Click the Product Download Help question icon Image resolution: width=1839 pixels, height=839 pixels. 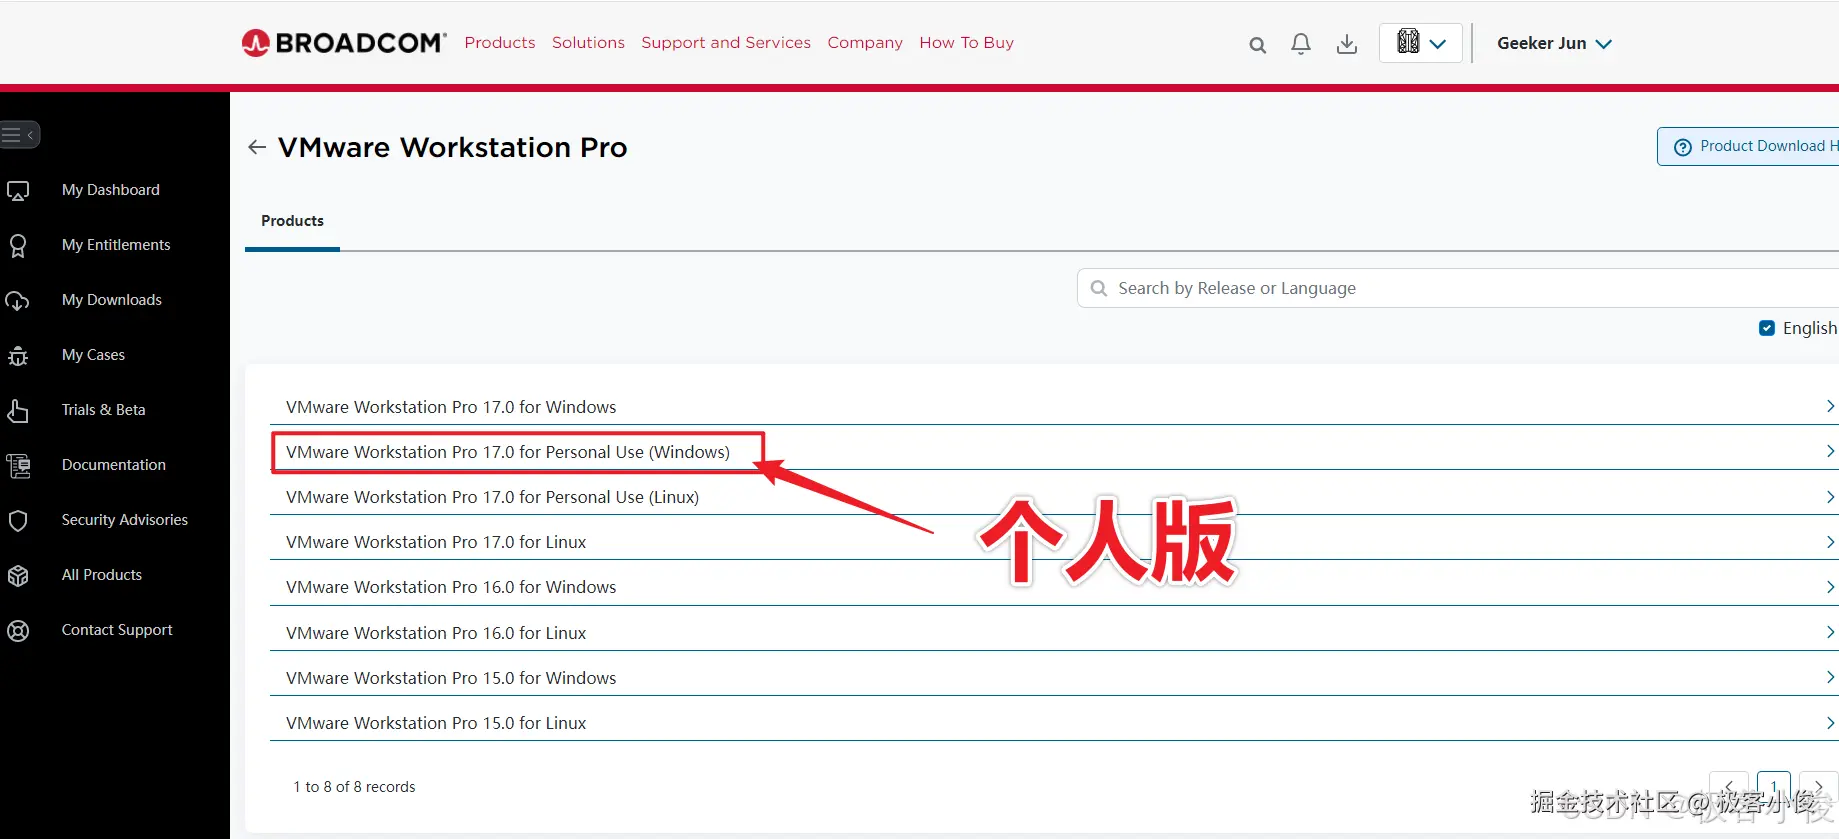coord(1683,147)
